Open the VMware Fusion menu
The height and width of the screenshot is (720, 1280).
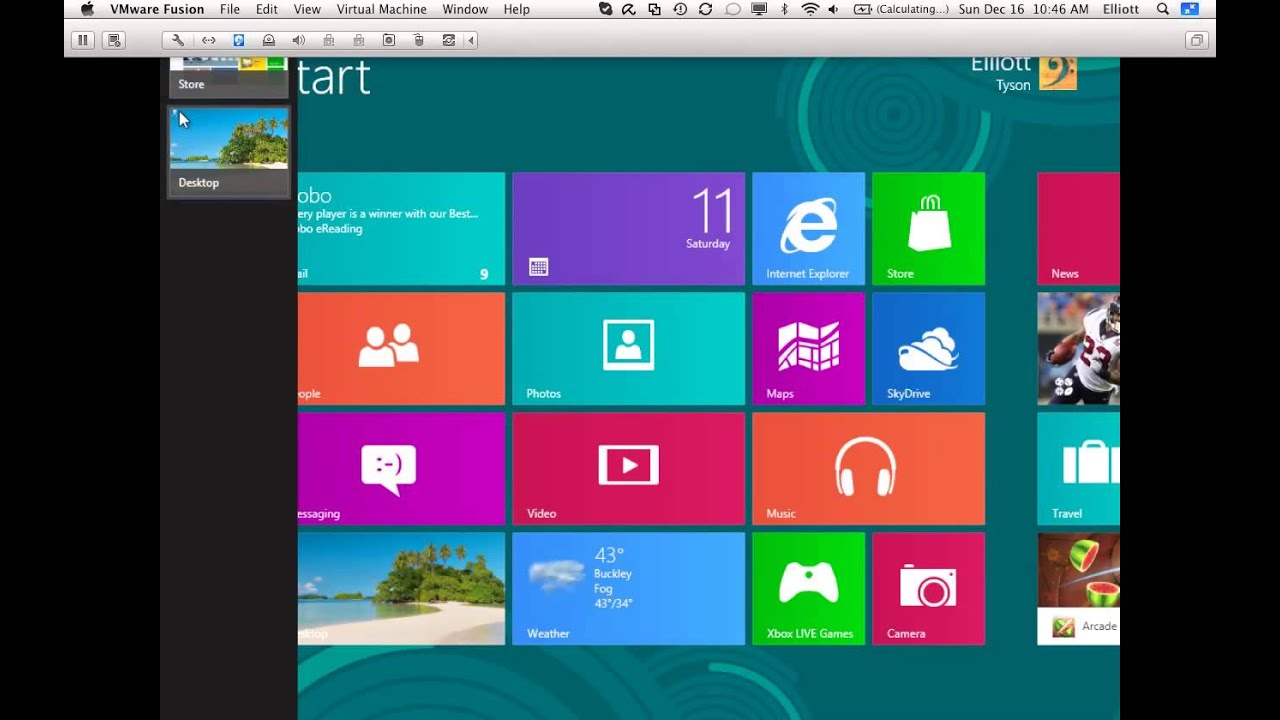point(157,9)
